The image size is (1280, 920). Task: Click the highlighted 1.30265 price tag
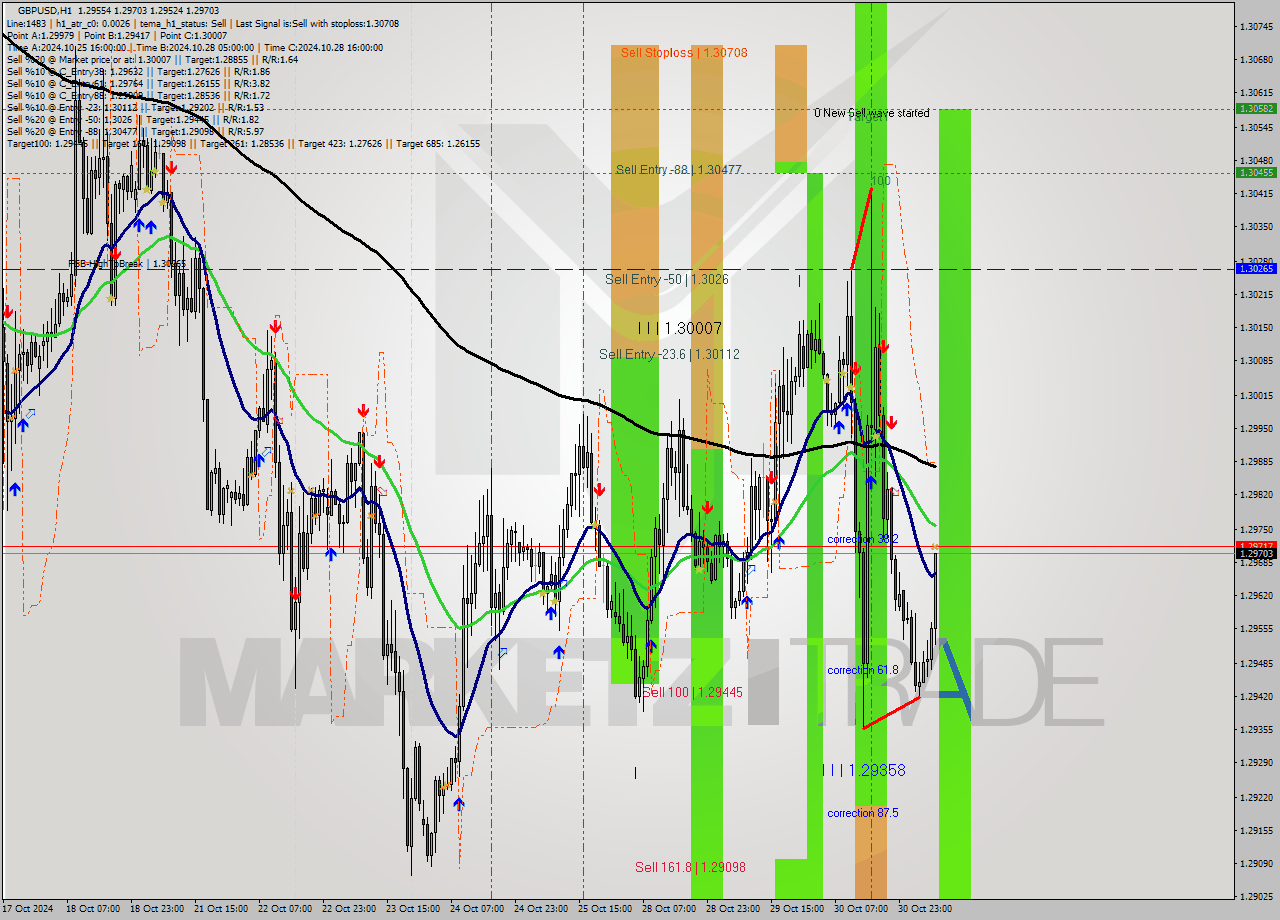1256,268
